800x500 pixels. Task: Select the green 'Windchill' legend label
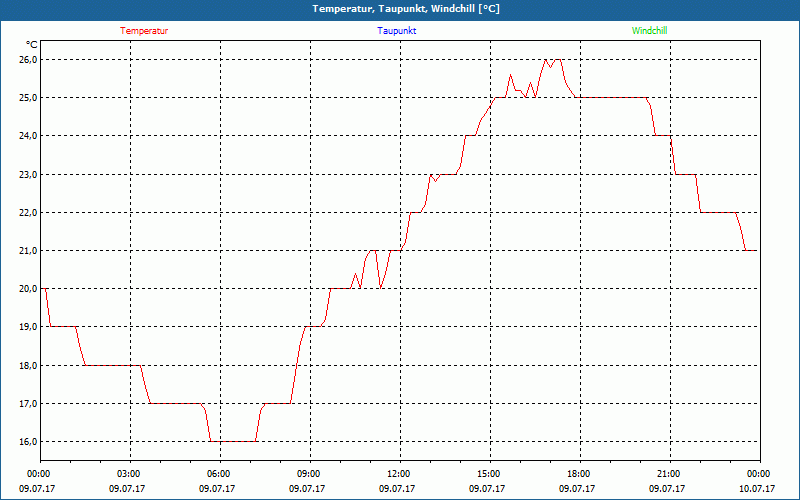click(x=649, y=31)
